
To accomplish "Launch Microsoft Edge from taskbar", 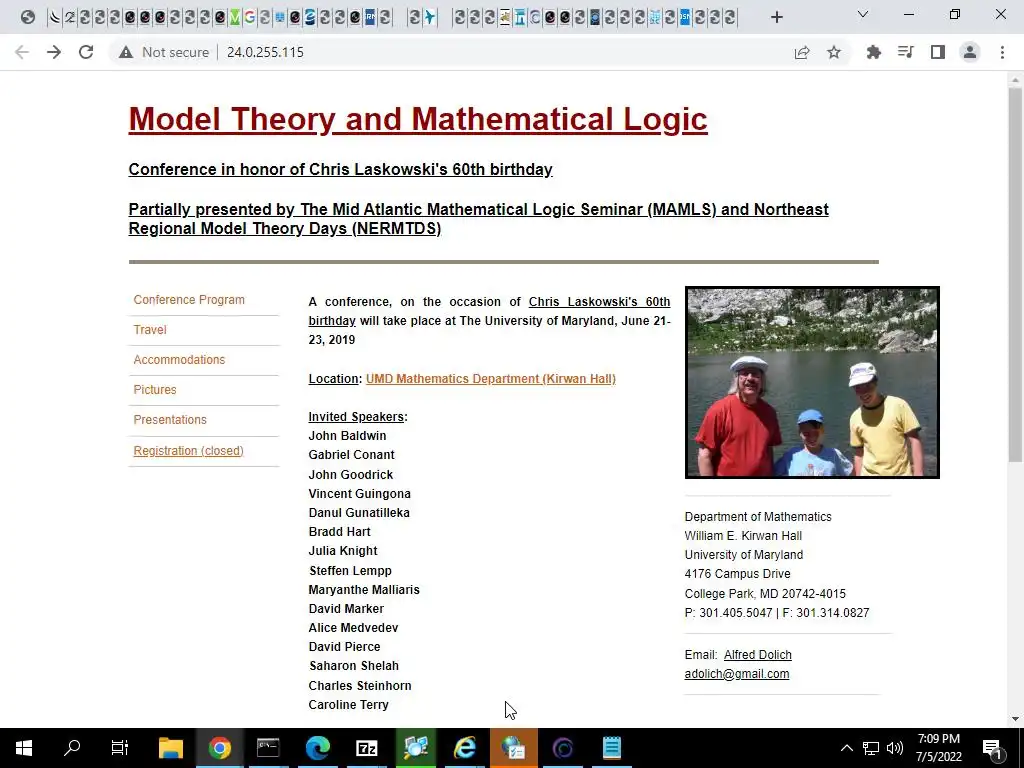I will point(317,748).
